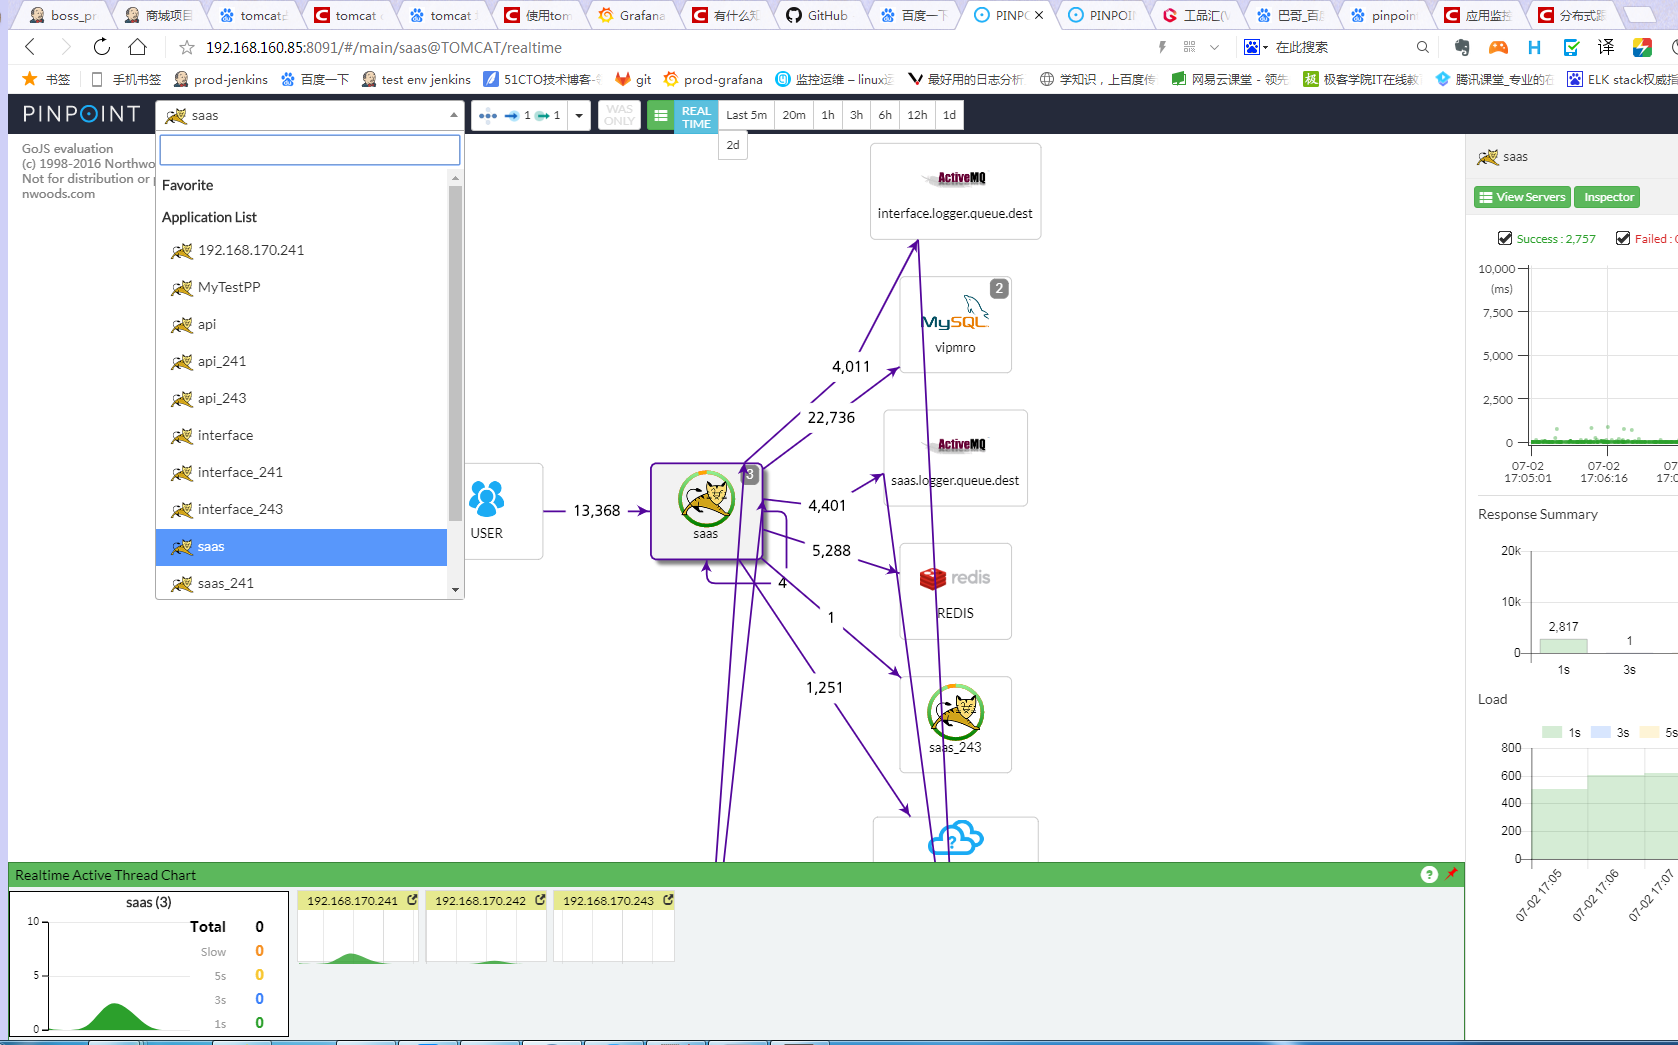Switch to the Grafana browser tab

632,15
